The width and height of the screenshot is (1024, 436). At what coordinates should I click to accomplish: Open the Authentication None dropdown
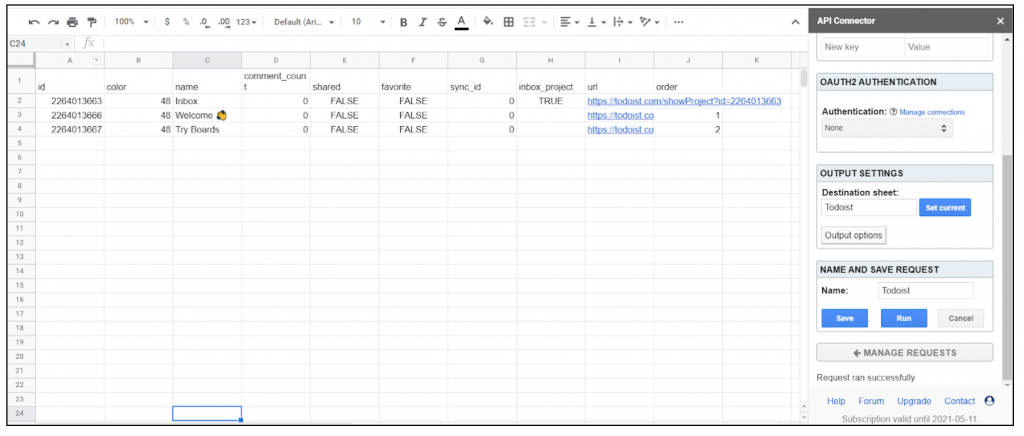point(886,128)
